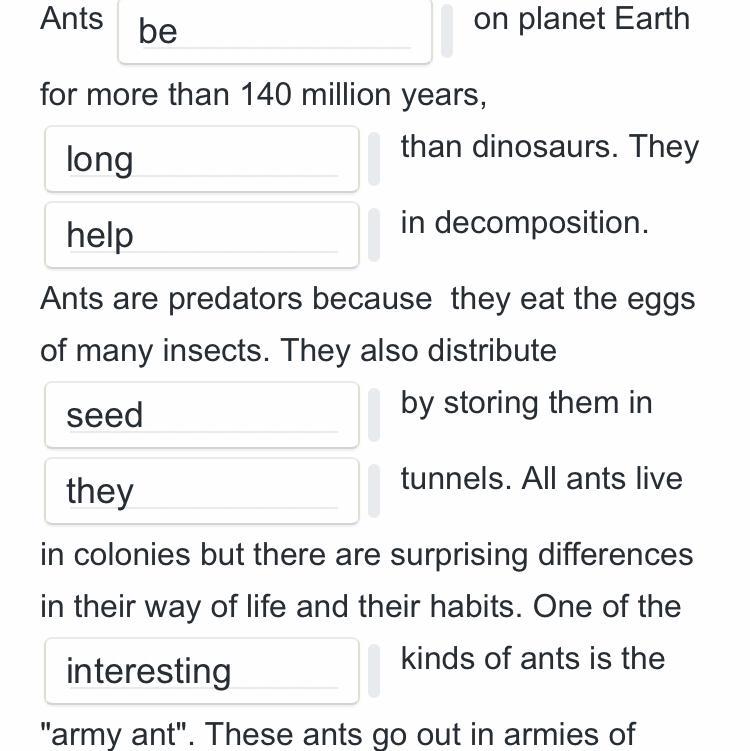Viewport: 750px width, 751px height.
Task: Focus the answer box containing "long"
Action: point(202,159)
